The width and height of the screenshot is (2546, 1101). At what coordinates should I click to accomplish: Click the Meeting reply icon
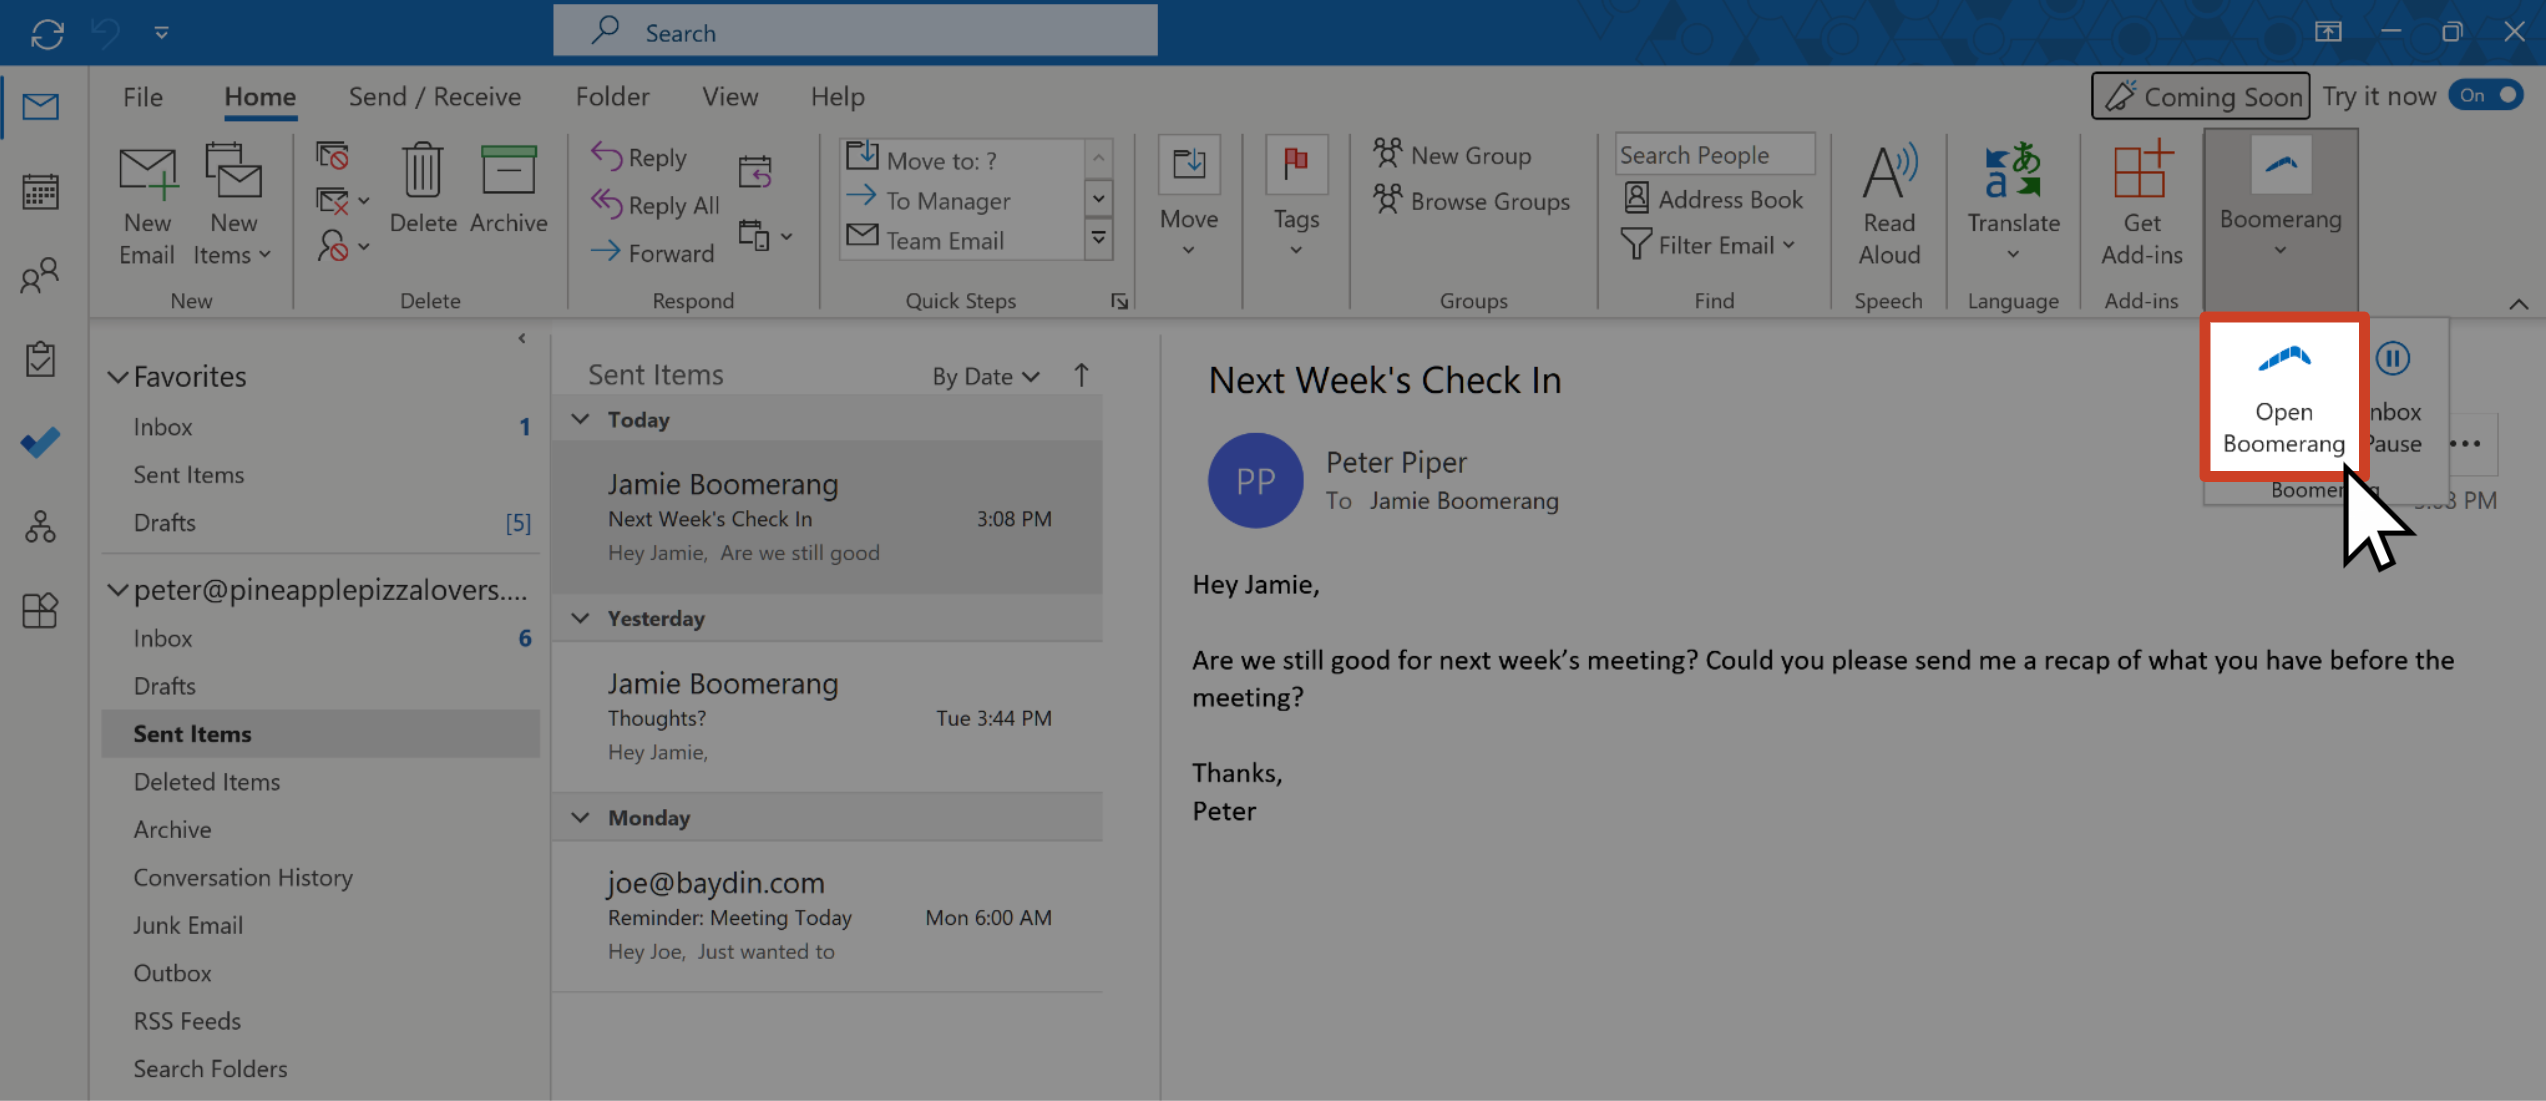pos(756,172)
